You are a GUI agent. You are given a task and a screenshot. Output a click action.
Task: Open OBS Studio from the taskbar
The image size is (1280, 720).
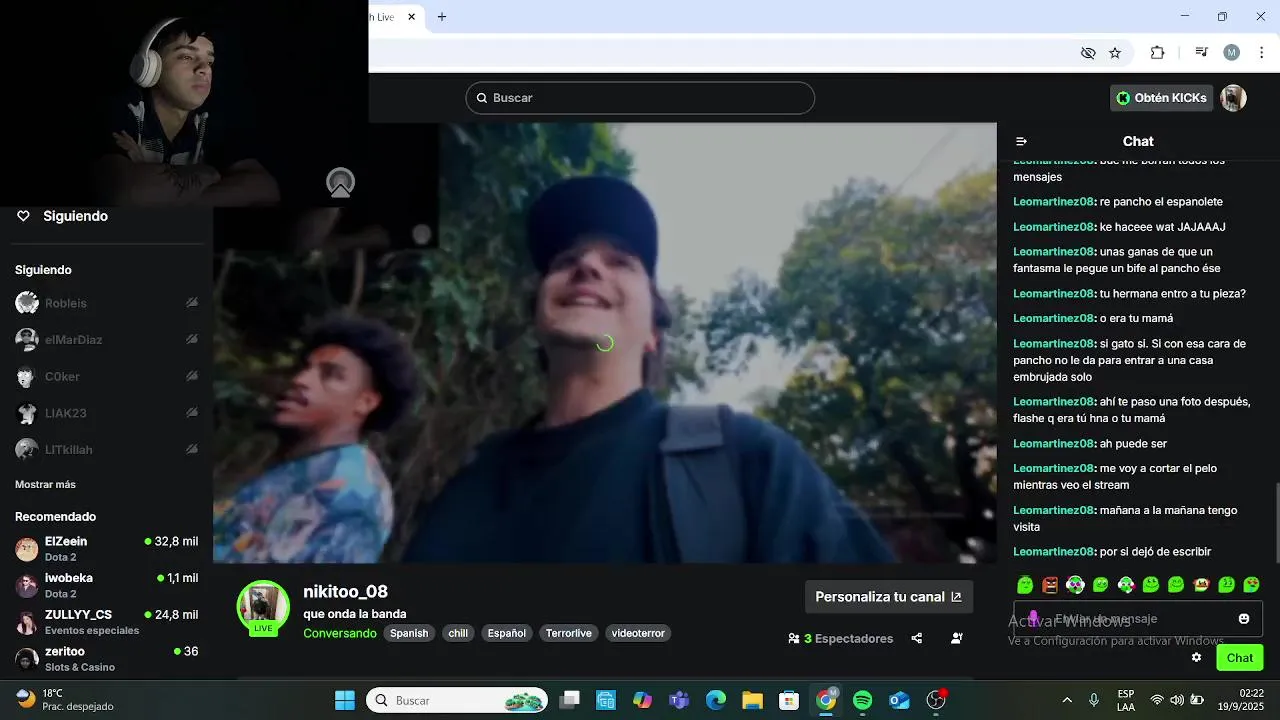point(936,700)
